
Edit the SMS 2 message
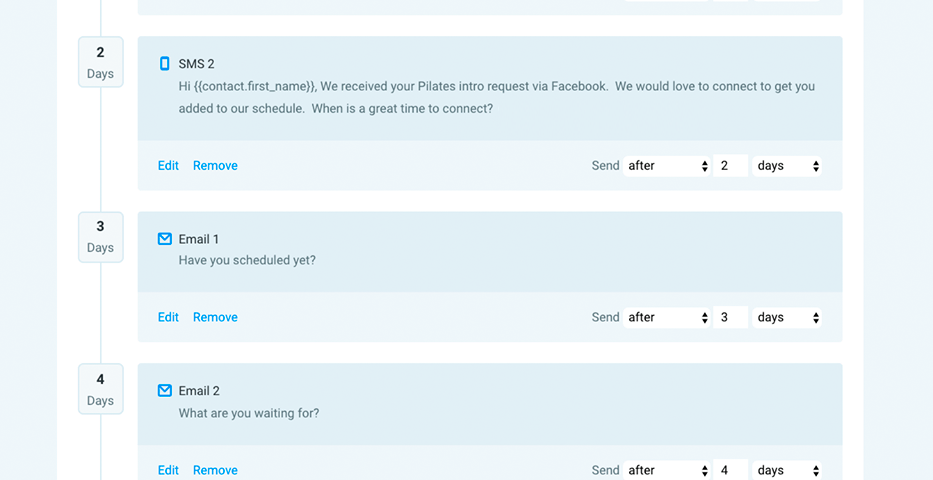[x=168, y=166]
